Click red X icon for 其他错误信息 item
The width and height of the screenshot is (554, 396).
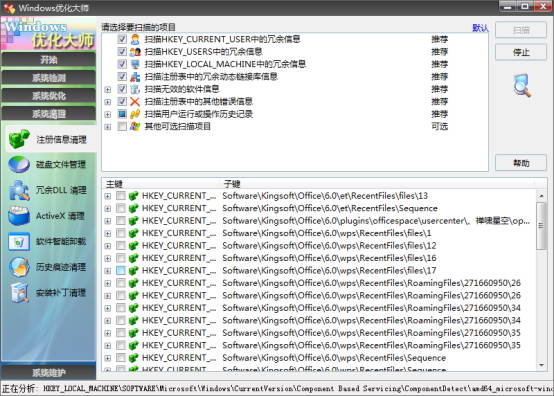[x=135, y=102]
